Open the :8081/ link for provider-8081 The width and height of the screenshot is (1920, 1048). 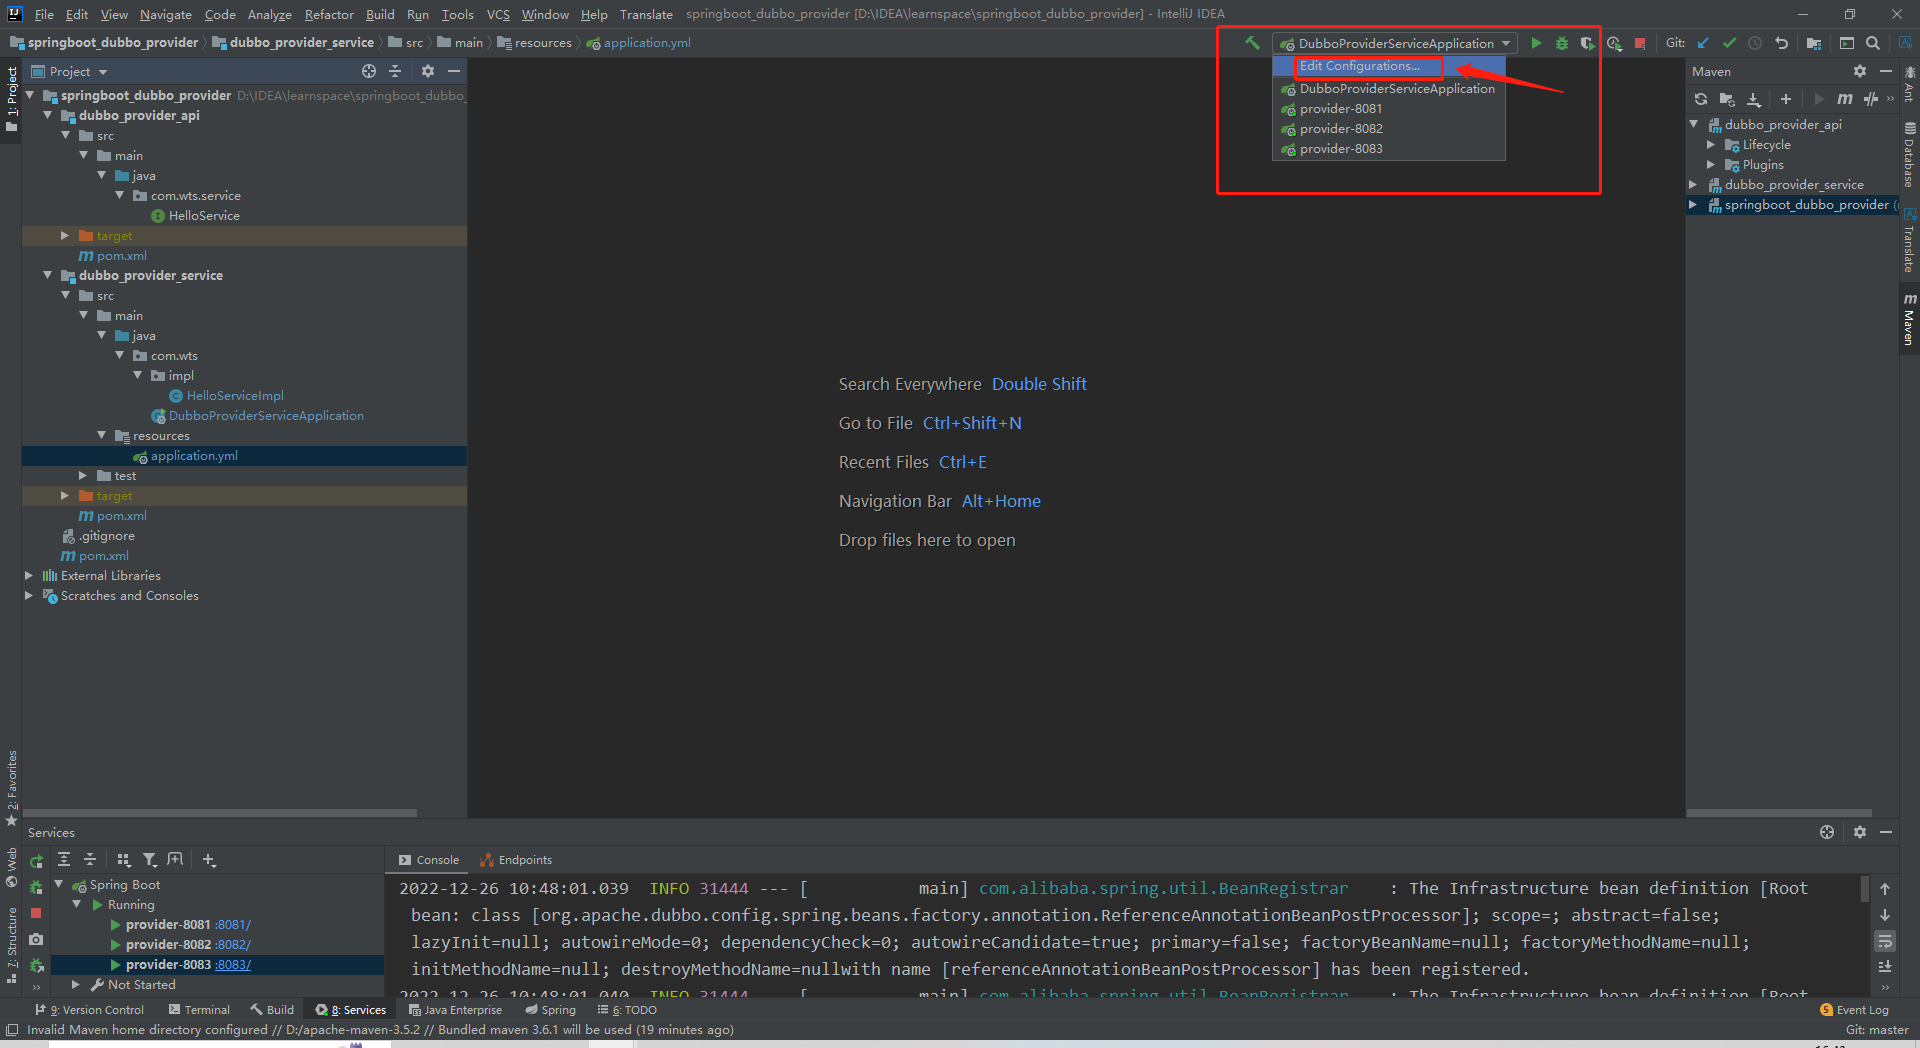pos(233,925)
